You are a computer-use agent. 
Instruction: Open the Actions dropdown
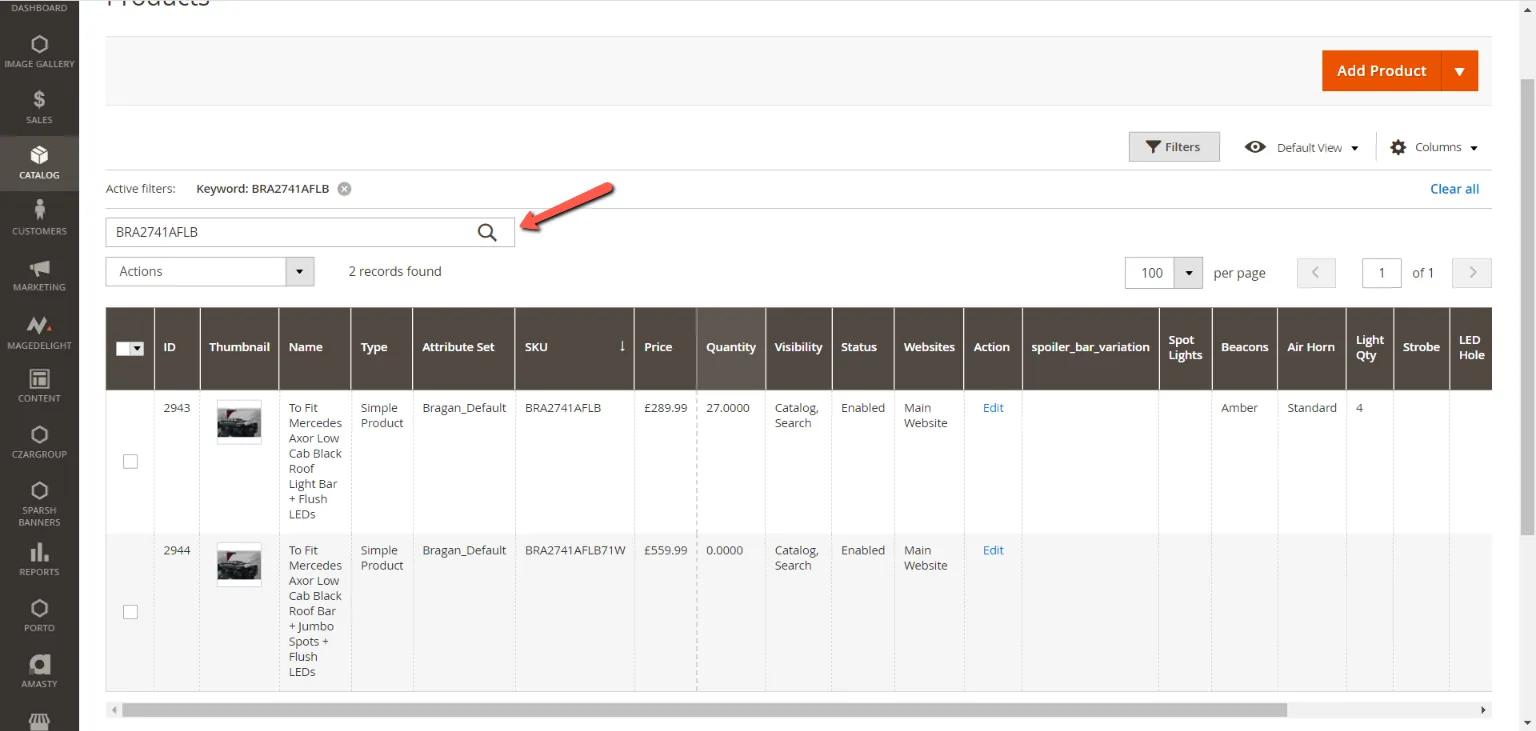click(210, 272)
